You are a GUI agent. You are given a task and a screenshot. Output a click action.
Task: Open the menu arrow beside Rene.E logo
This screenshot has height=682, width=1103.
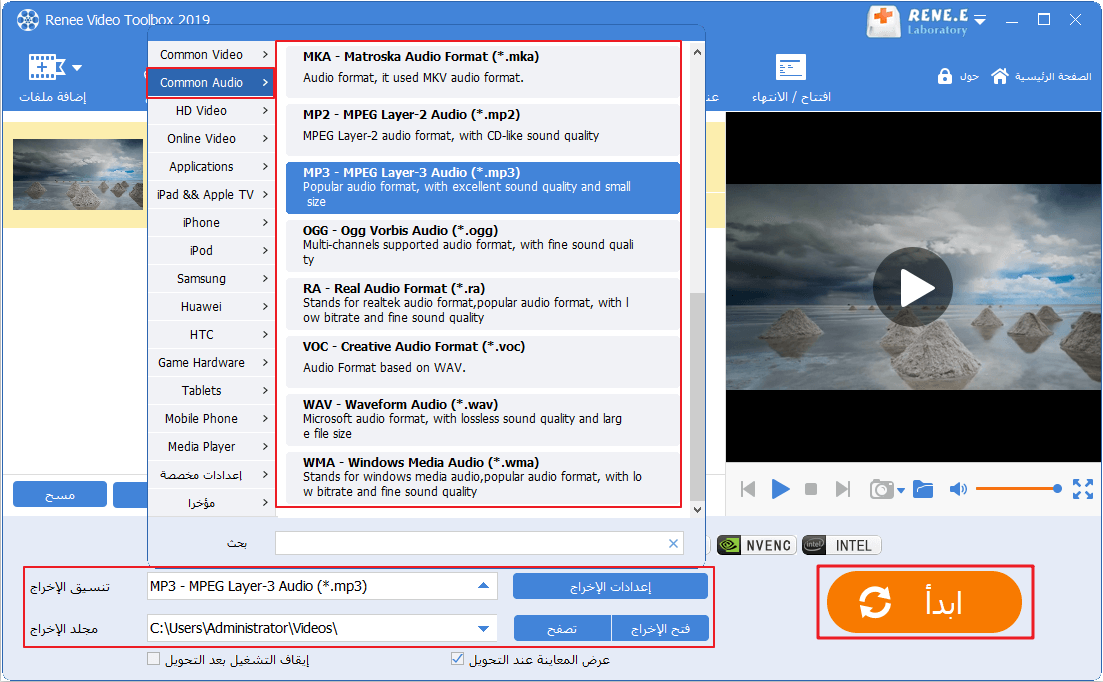pyautogui.click(x=980, y=19)
